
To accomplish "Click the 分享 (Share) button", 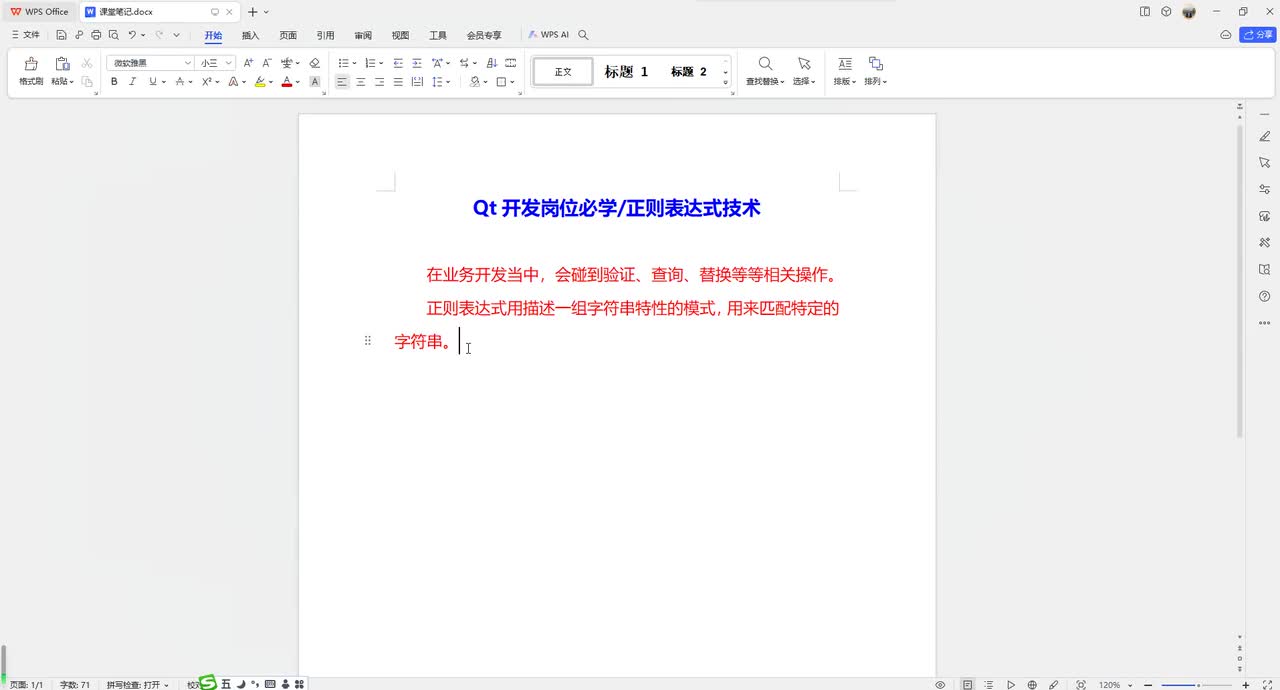I will (1258, 35).
